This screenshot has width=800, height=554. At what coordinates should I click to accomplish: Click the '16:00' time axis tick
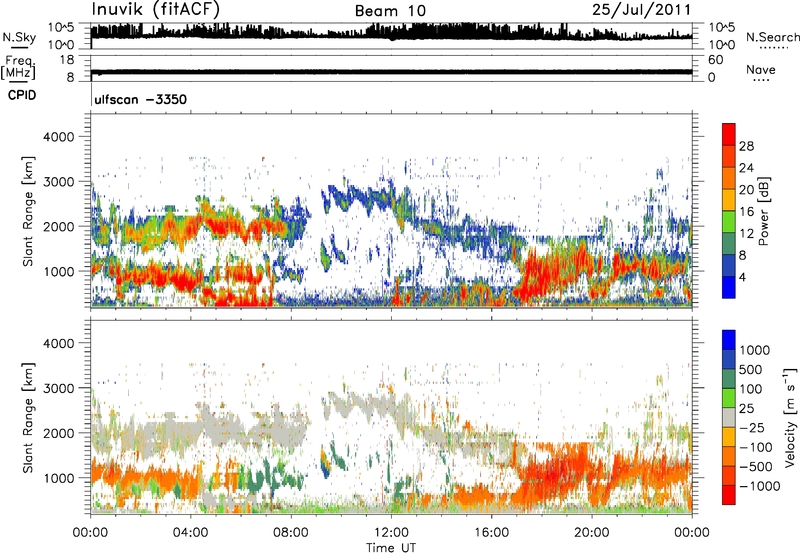[491, 533]
